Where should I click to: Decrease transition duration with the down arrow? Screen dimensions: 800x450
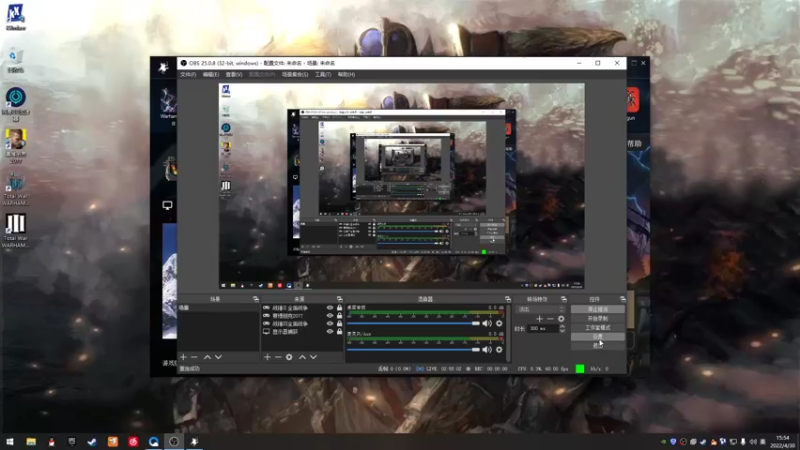click(562, 331)
